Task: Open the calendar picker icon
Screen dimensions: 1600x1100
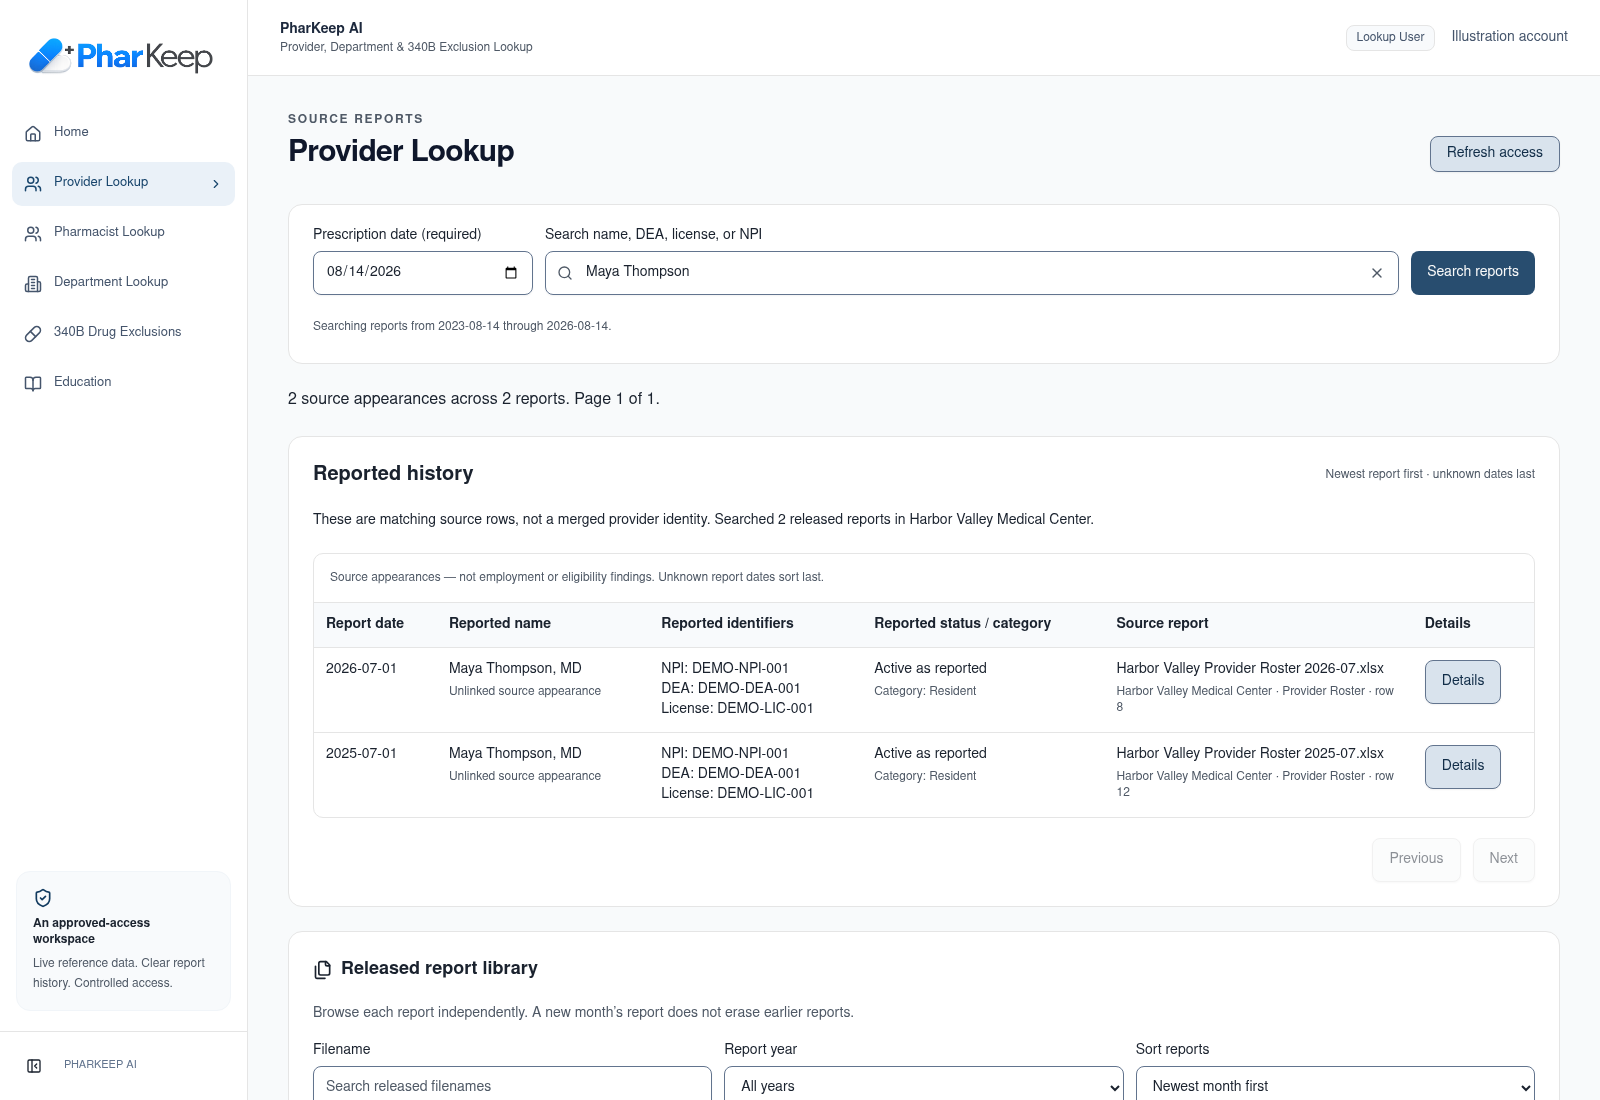Action: [x=511, y=273]
